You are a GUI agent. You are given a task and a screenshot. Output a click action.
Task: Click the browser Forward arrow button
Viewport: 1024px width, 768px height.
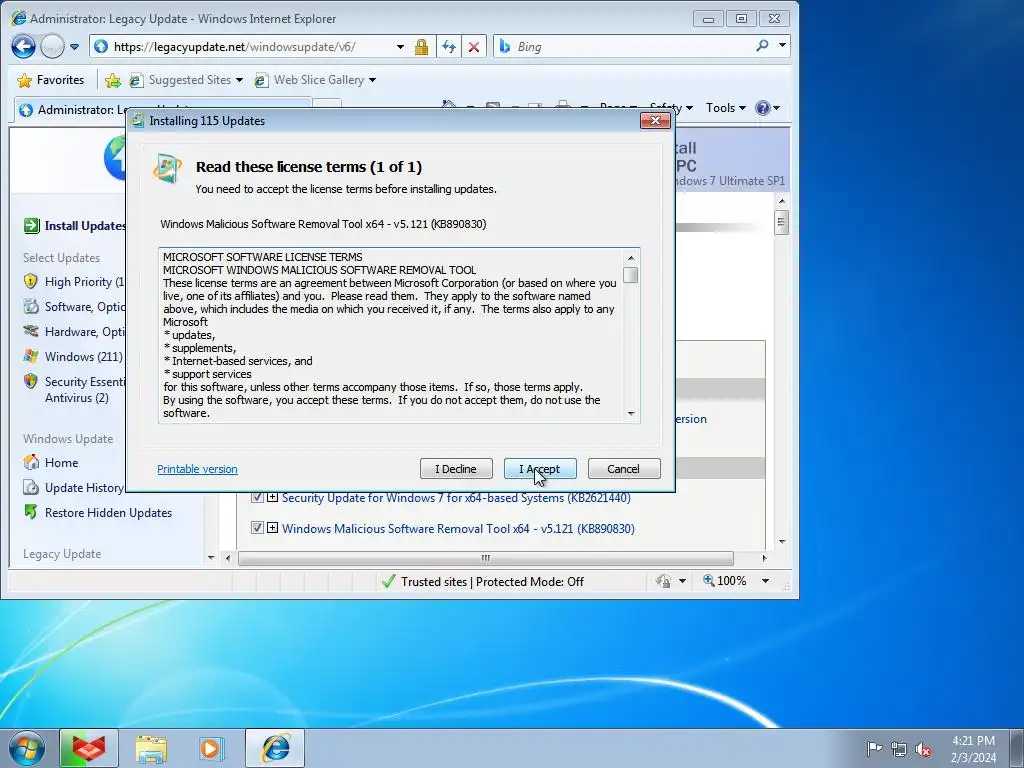point(52,47)
